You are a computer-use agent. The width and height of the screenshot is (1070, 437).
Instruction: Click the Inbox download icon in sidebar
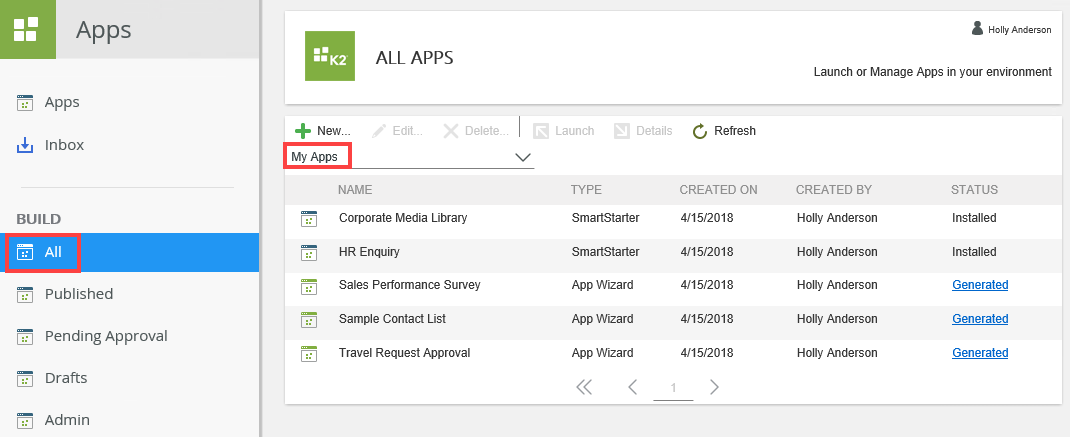pyautogui.click(x=26, y=146)
